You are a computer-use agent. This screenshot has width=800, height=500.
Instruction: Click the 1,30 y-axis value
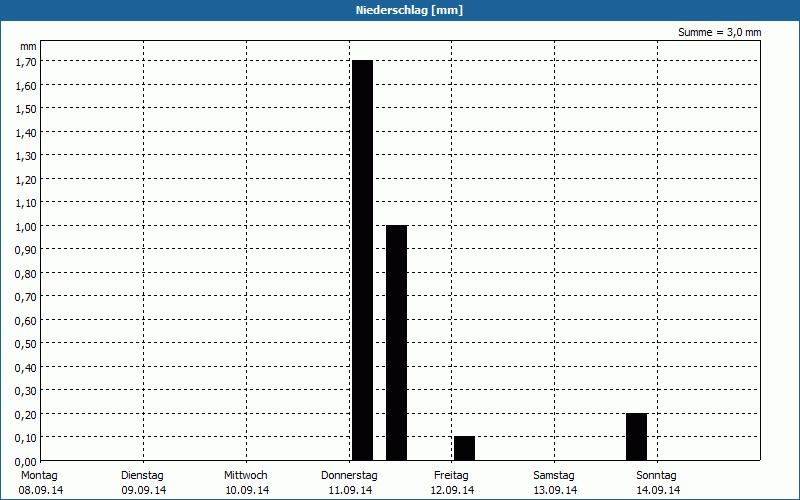(x=26, y=156)
